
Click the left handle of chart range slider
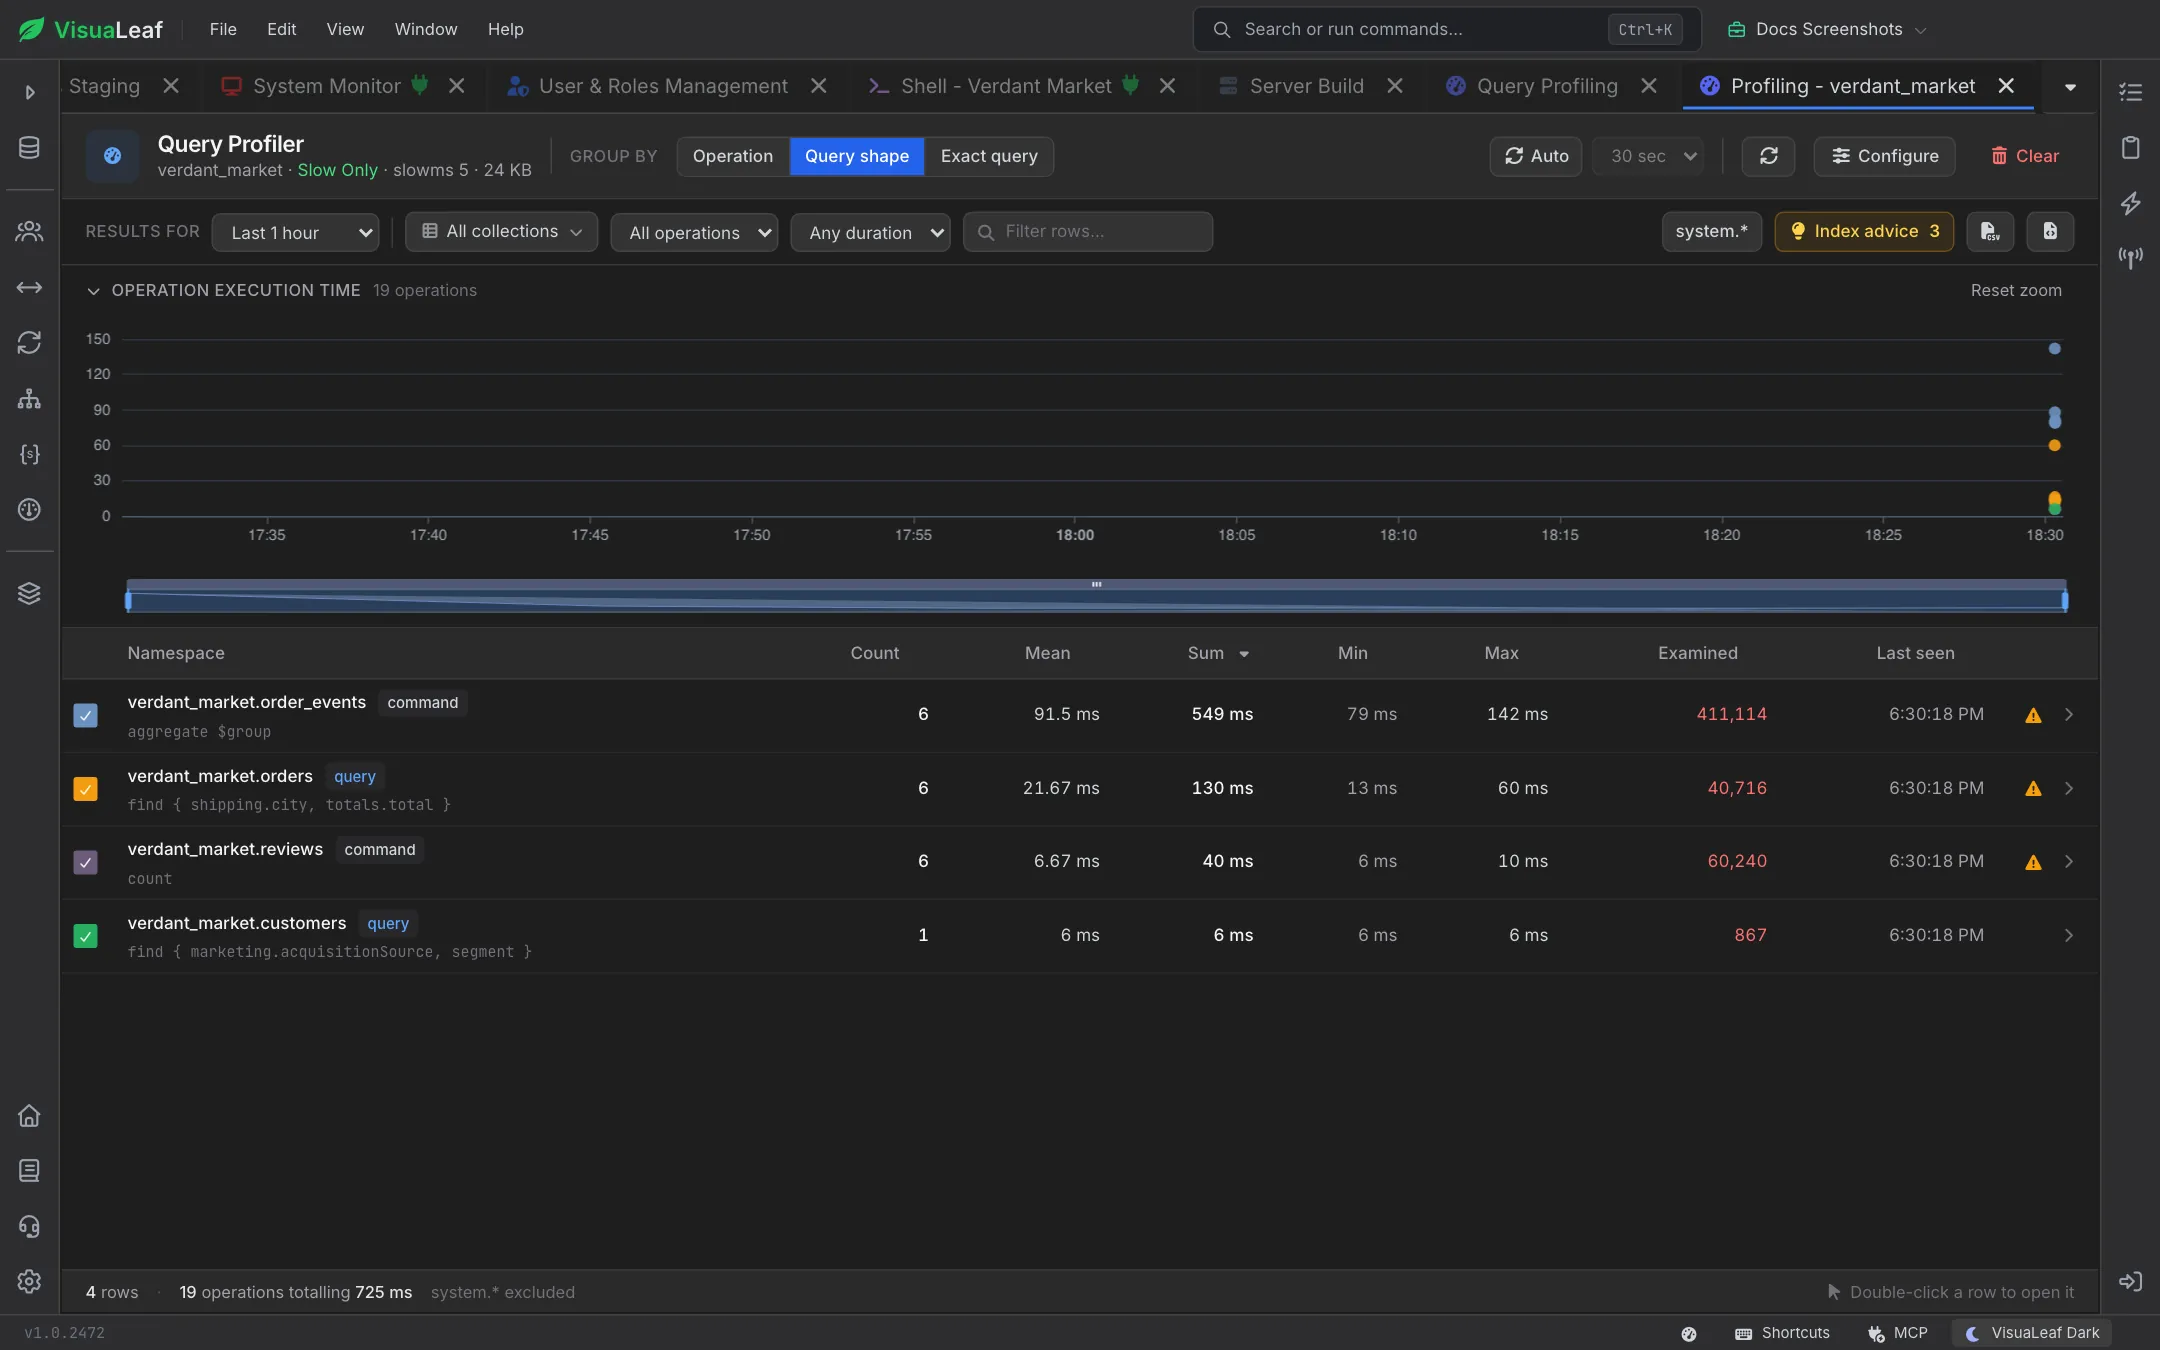click(128, 600)
